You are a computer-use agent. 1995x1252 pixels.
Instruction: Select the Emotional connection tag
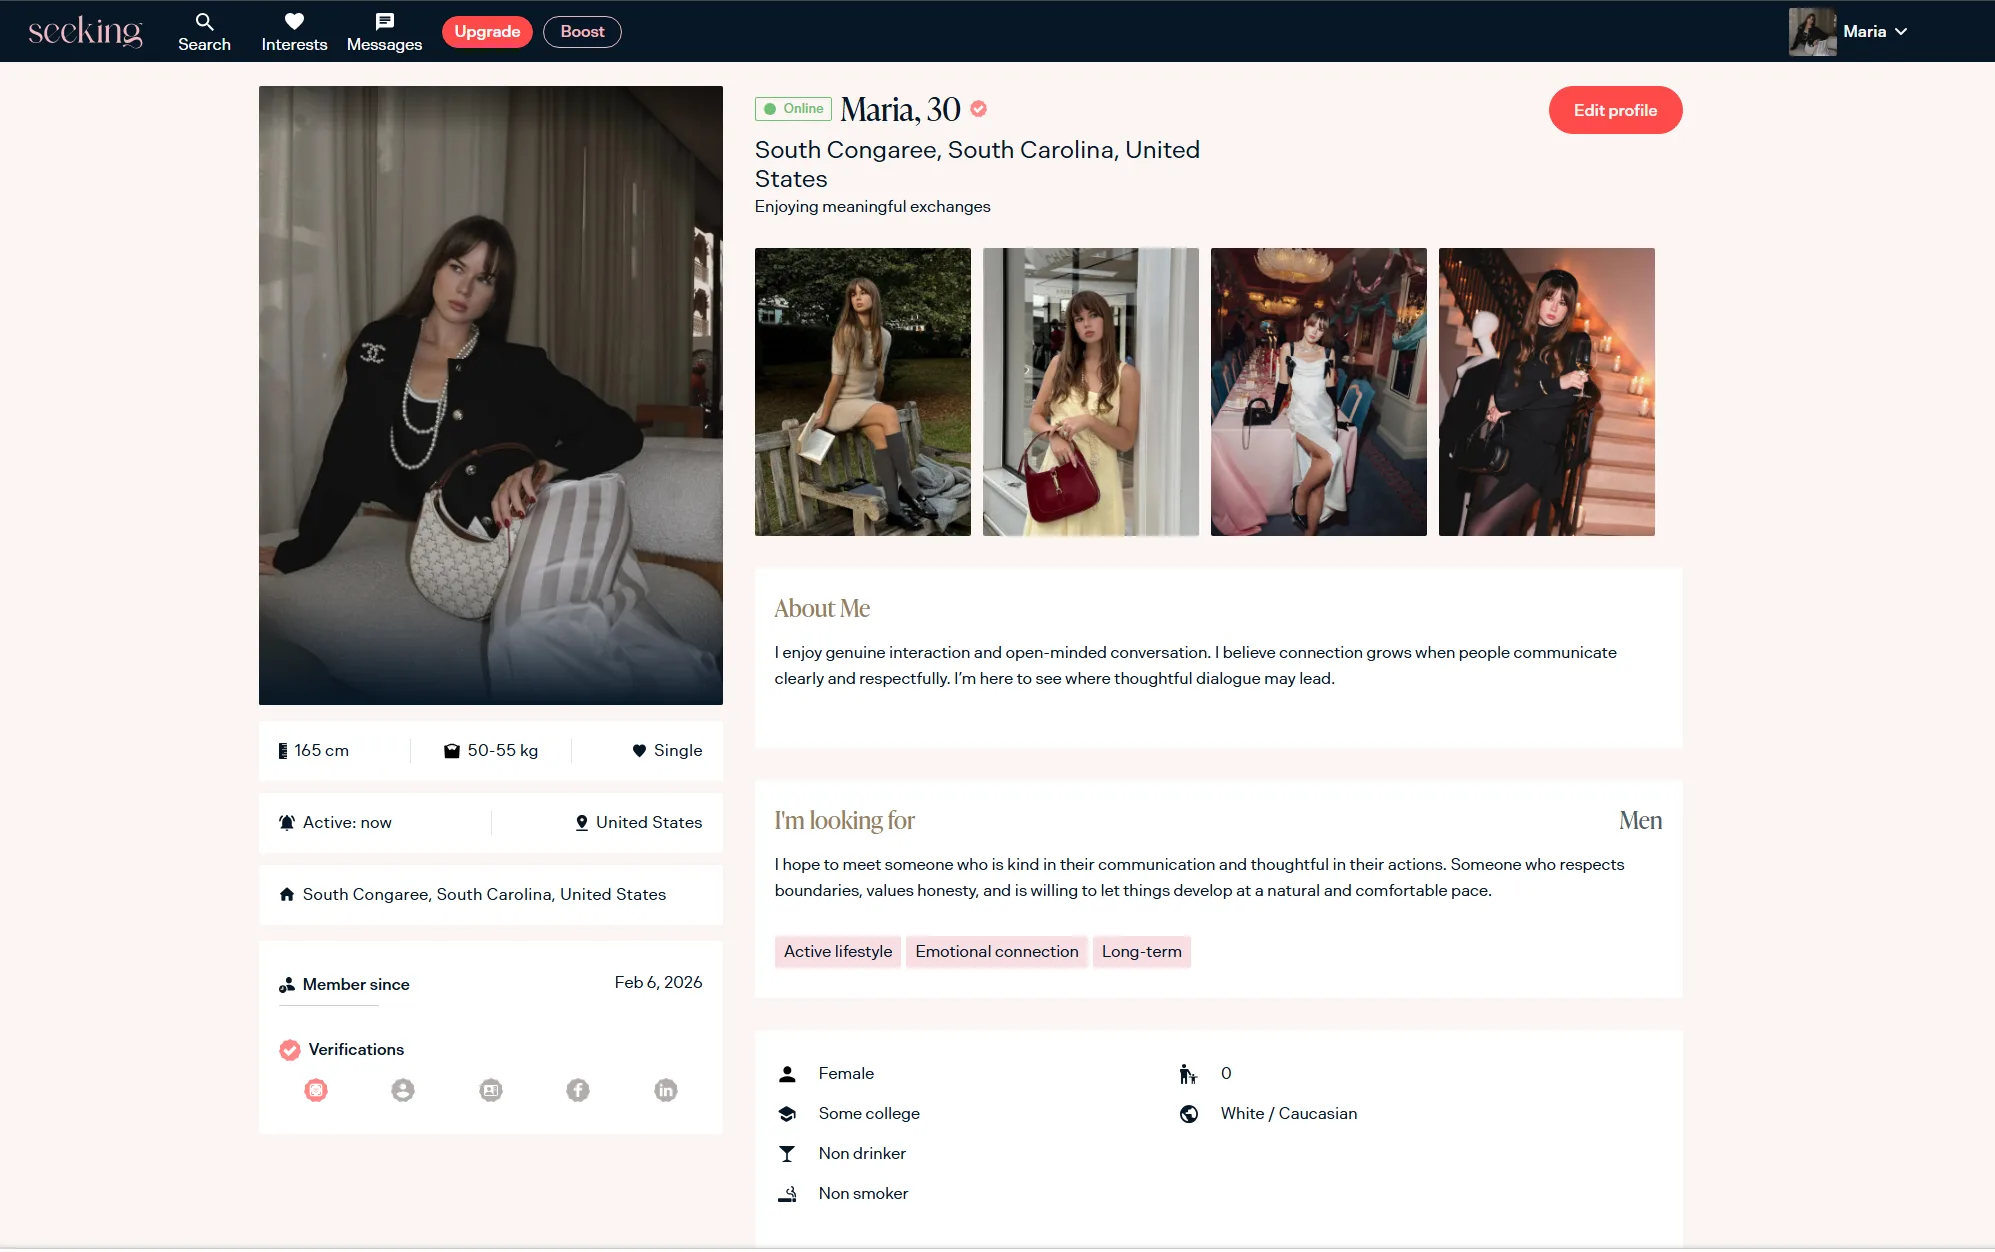[996, 951]
